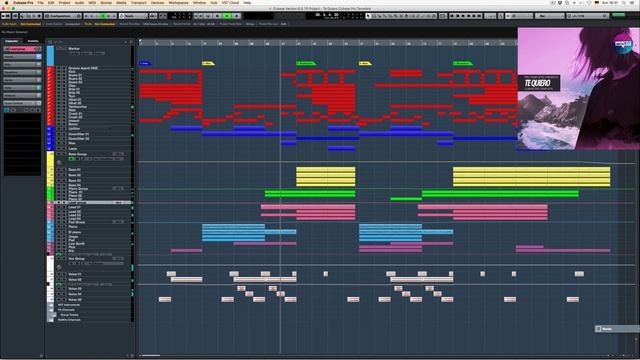The width and height of the screenshot is (640, 360).
Task: Open macOS Notification Center
Action: pos(633,2)
